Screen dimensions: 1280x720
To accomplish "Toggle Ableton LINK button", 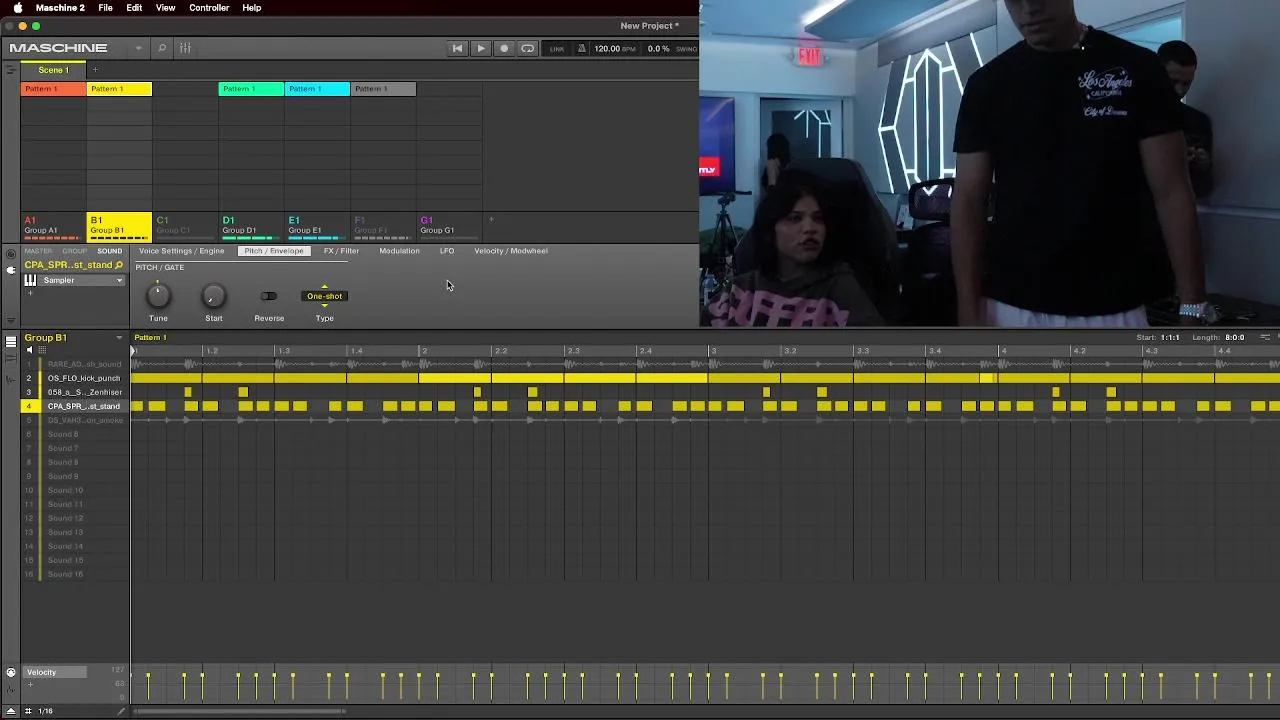I will pyautogui.click(x=557, y=49).
